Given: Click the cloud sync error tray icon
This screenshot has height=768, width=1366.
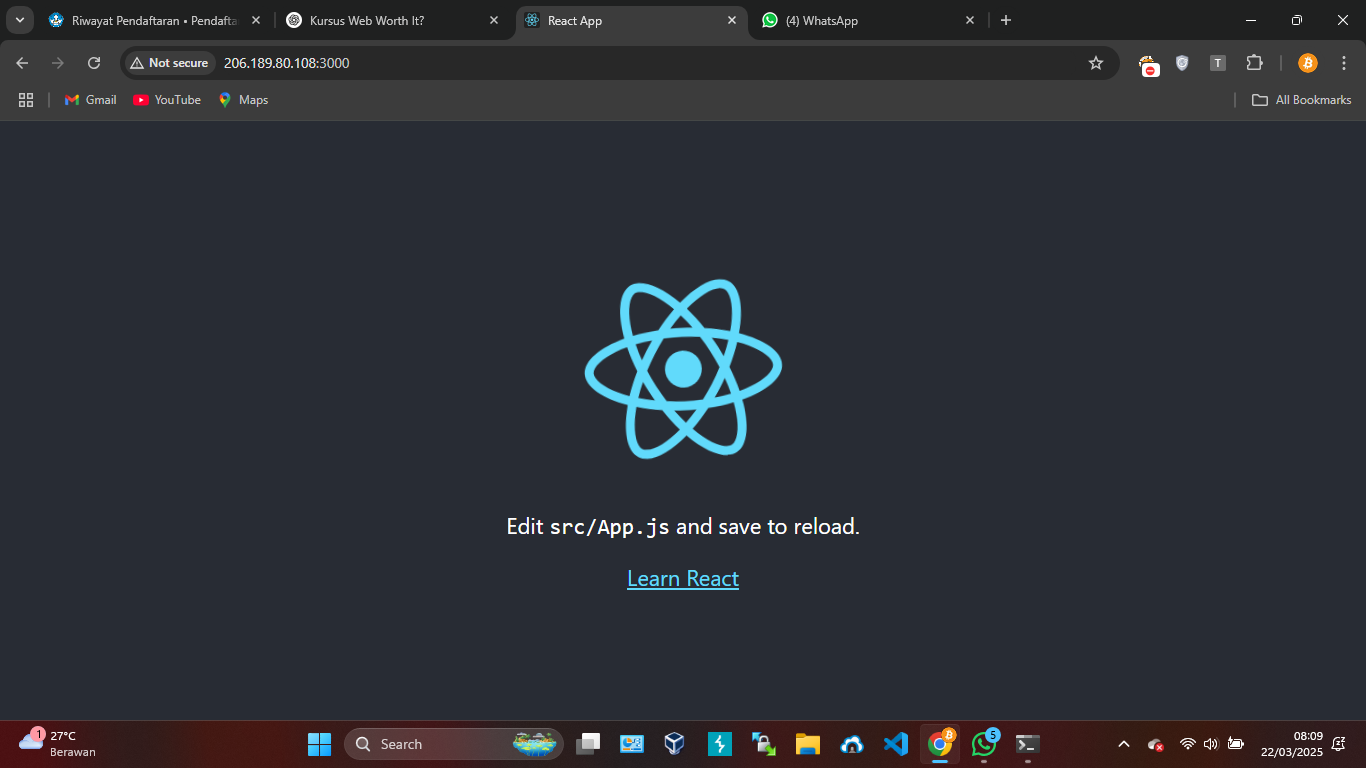Looking at the screenshot, I should pyautogui.click(x=1155, y=744).
